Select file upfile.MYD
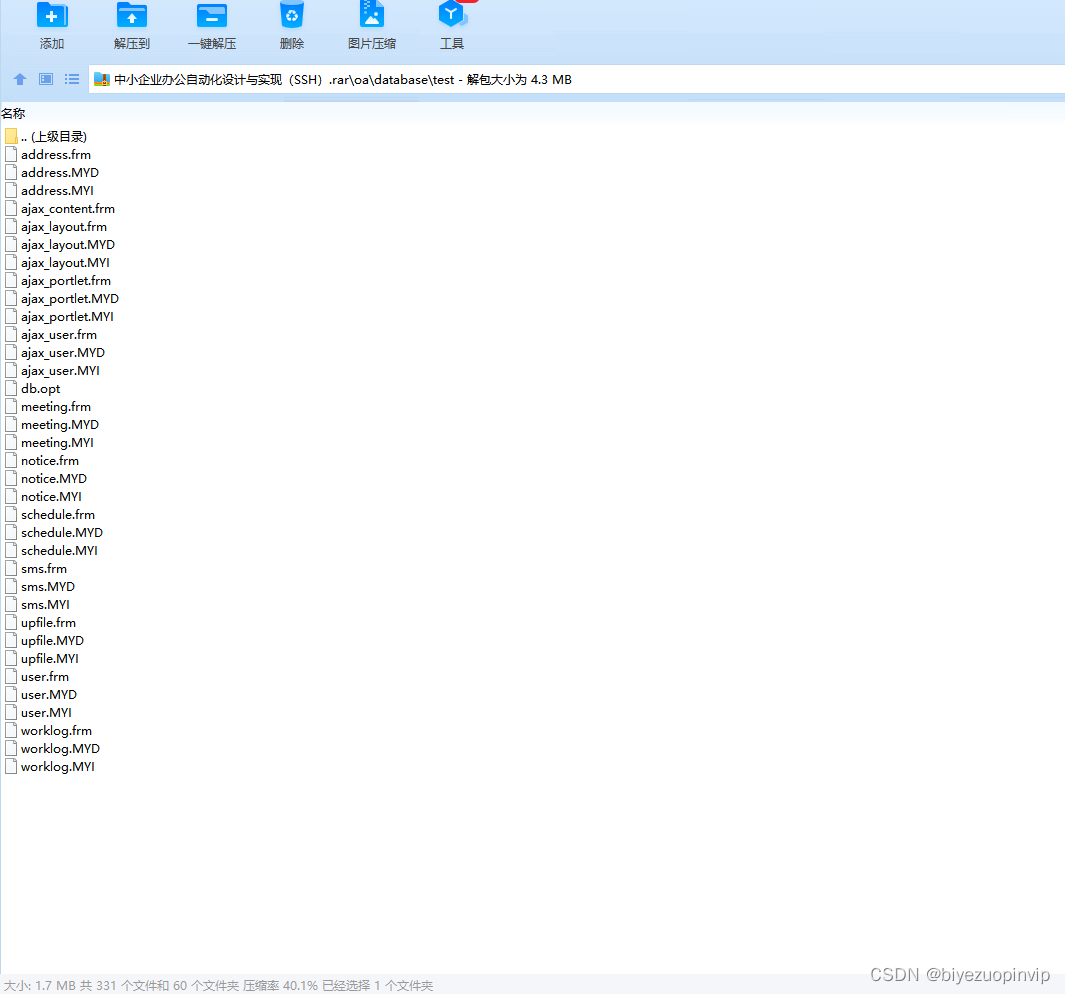The width and height of the screenshot is (1065, 994). coord(52,641)
